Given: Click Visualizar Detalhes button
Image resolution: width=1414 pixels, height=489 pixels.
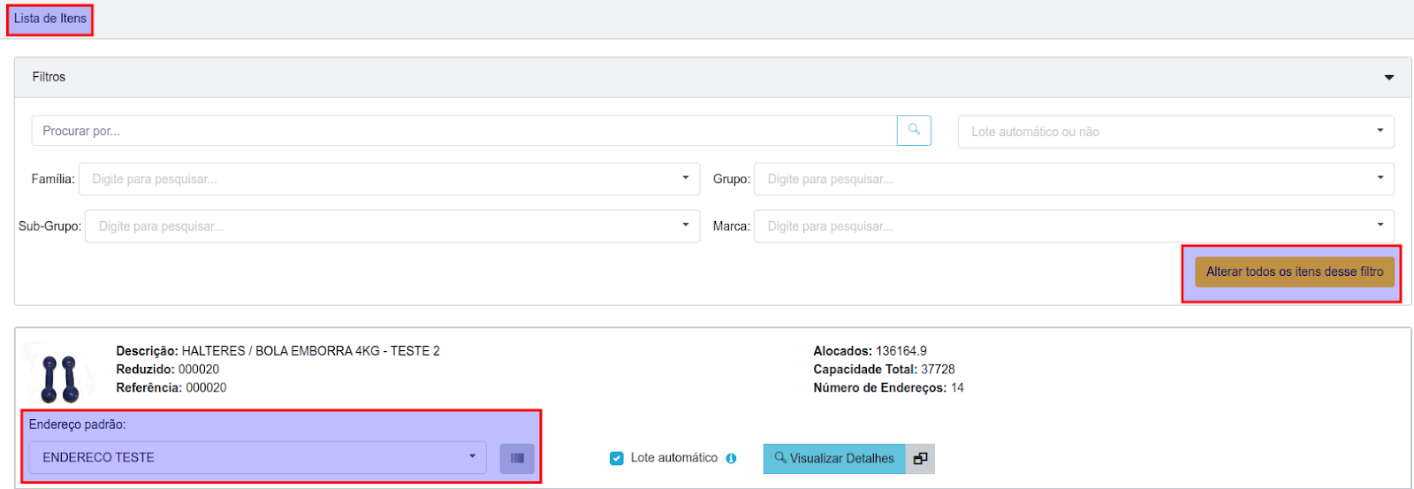Looking at the screenshot, I should [x=834, y=458].
